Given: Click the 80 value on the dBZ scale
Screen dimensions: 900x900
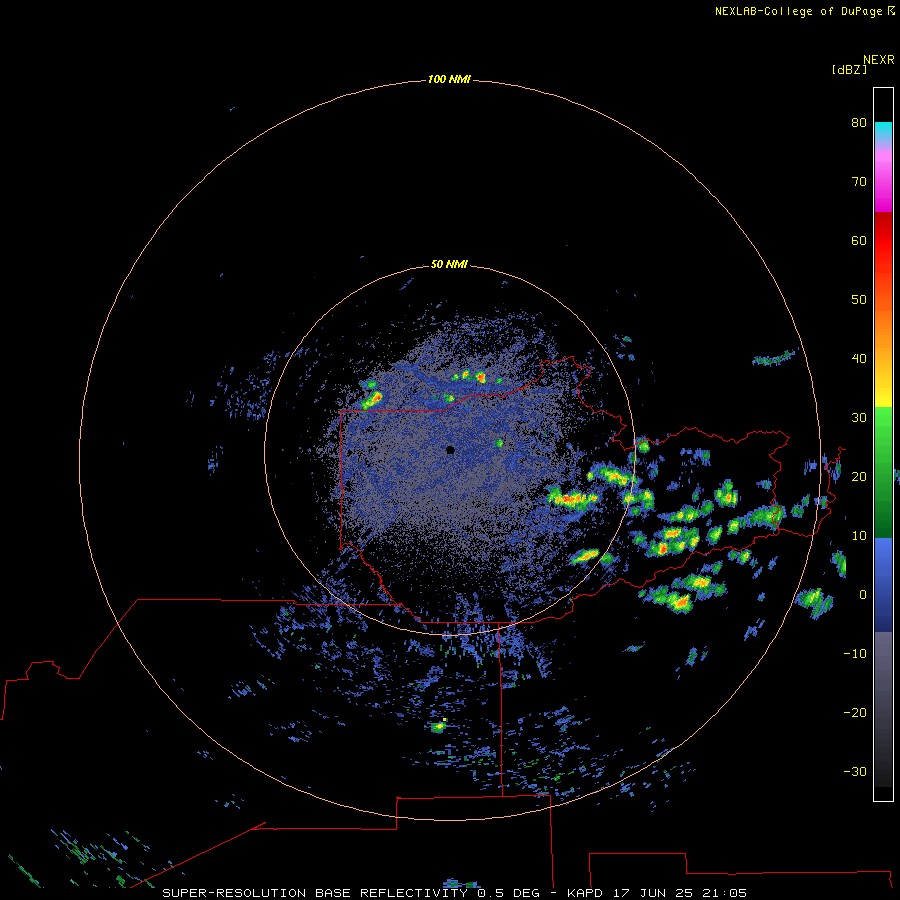Looking at the screenshot, I should 859,122.
